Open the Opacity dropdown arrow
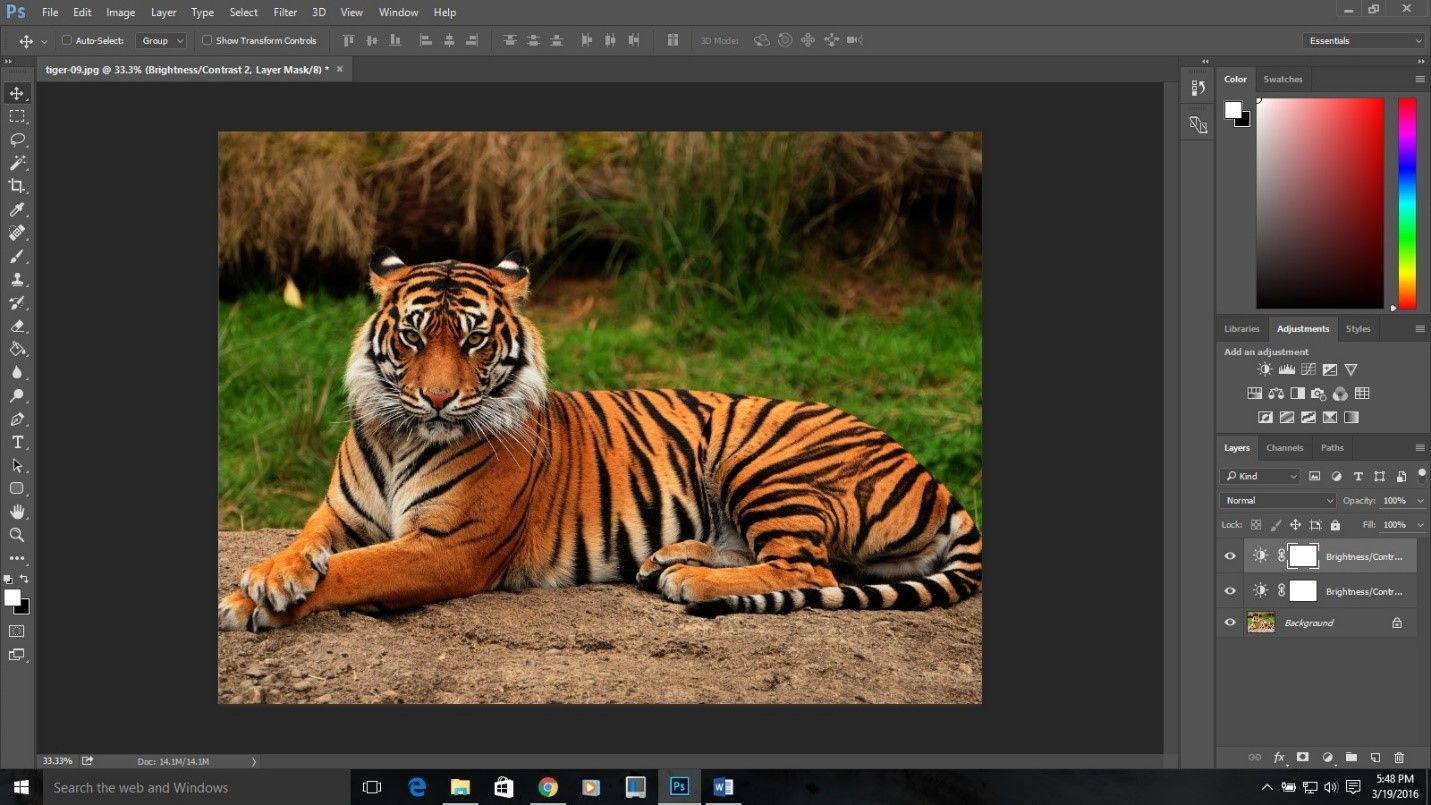Image resolution: width=1431 pixels, height=805 pixels. pos(1420,500)
